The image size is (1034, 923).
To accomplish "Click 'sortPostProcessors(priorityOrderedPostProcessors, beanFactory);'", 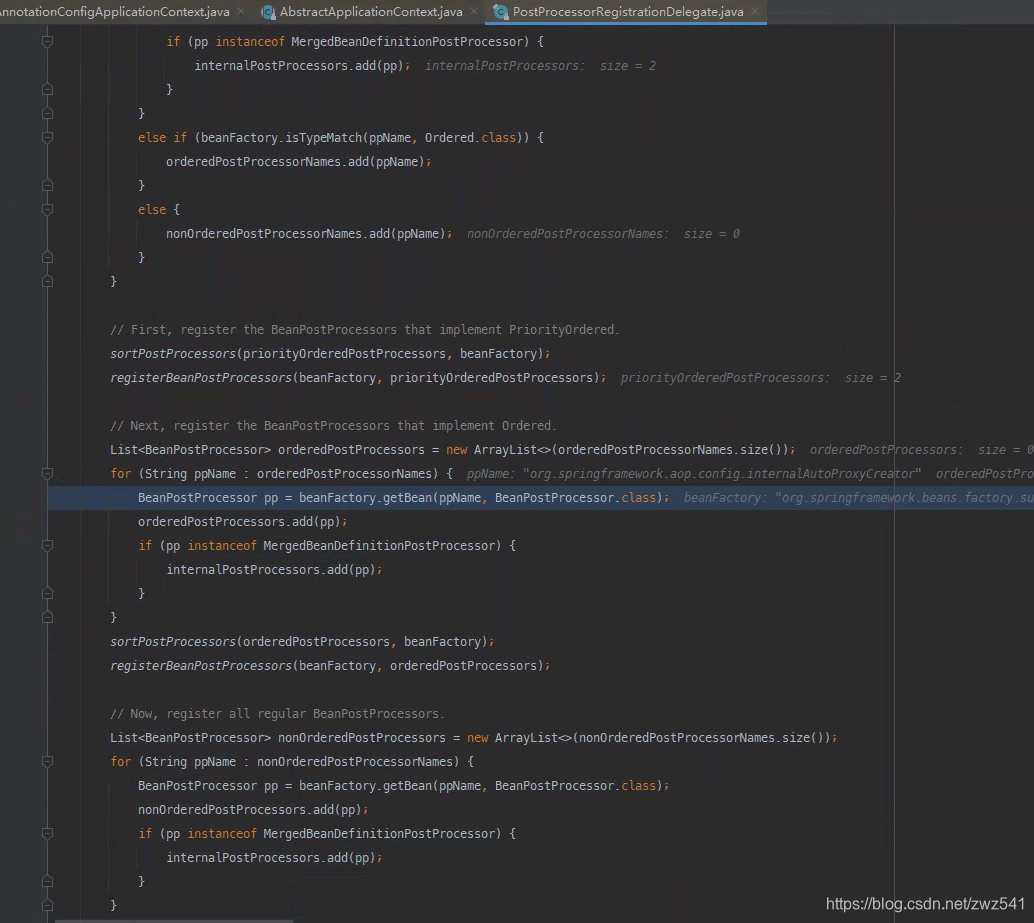I will (330, 353).
